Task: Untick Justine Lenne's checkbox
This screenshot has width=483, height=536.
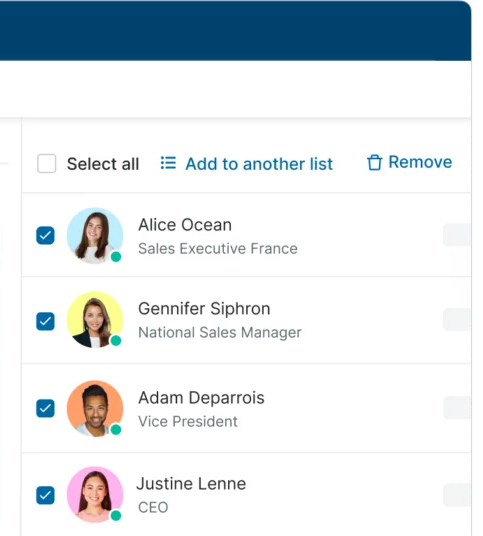Action: [45, 495]
